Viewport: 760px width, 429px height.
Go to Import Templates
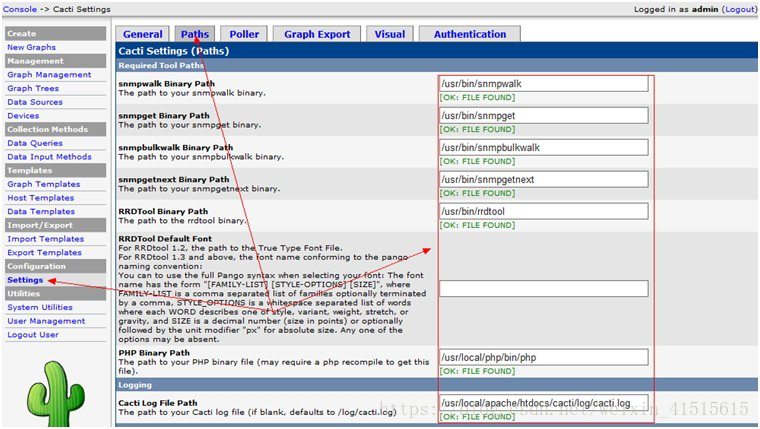coord(46,239)
